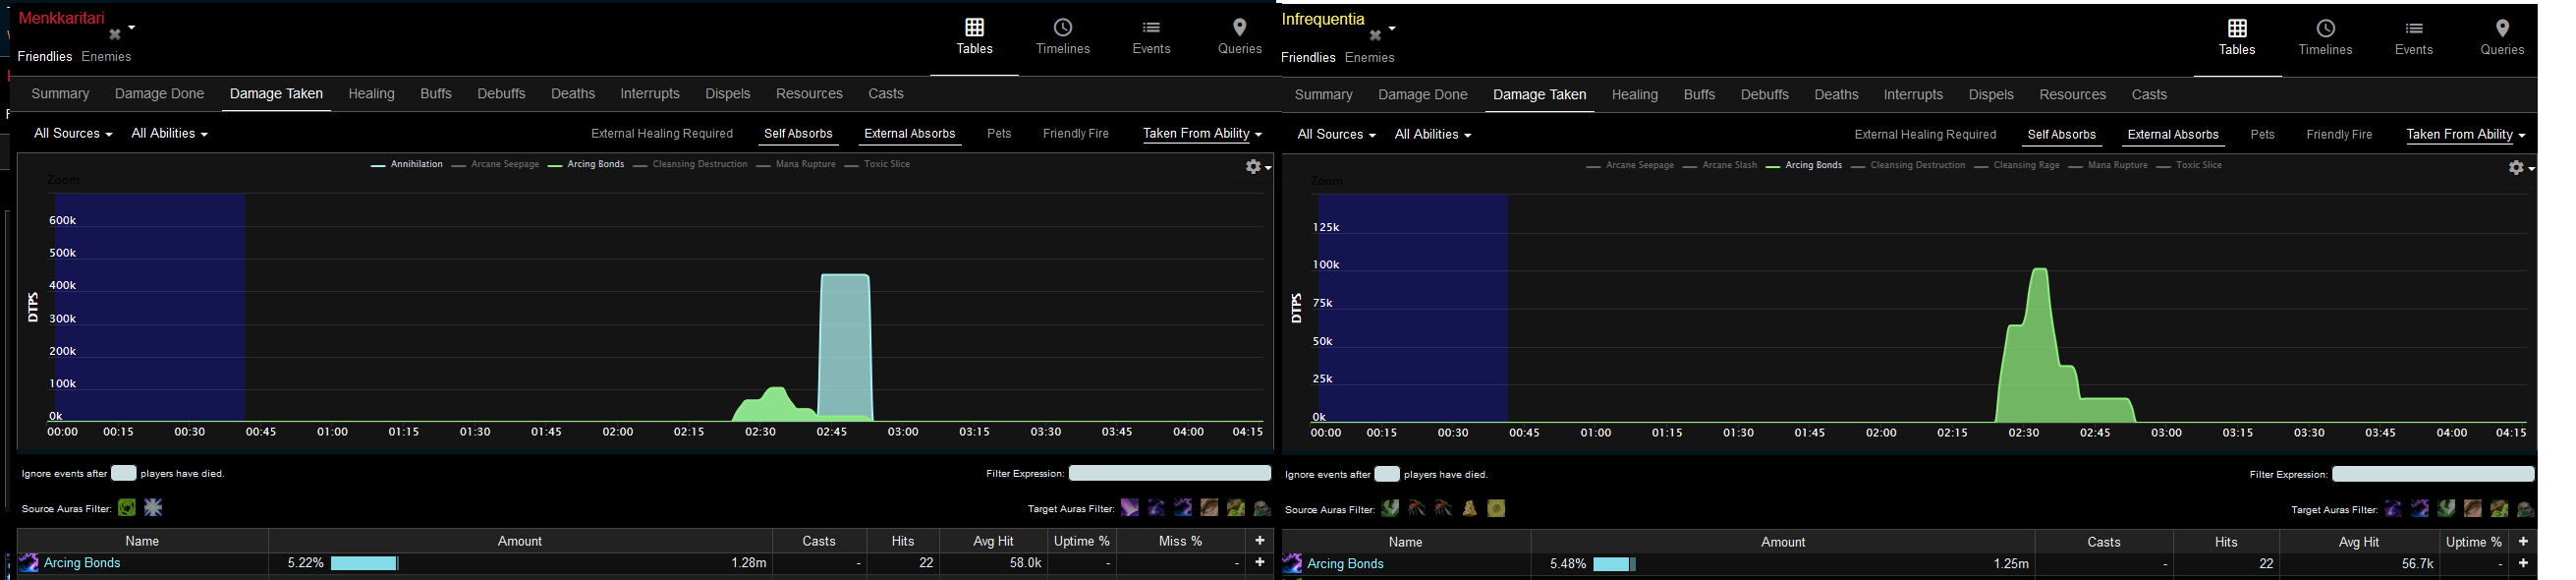Click the first green Source Auras icon under Menkkaritari
The width and height of the screenshot is (2576, 580).
tap(127, 508)
